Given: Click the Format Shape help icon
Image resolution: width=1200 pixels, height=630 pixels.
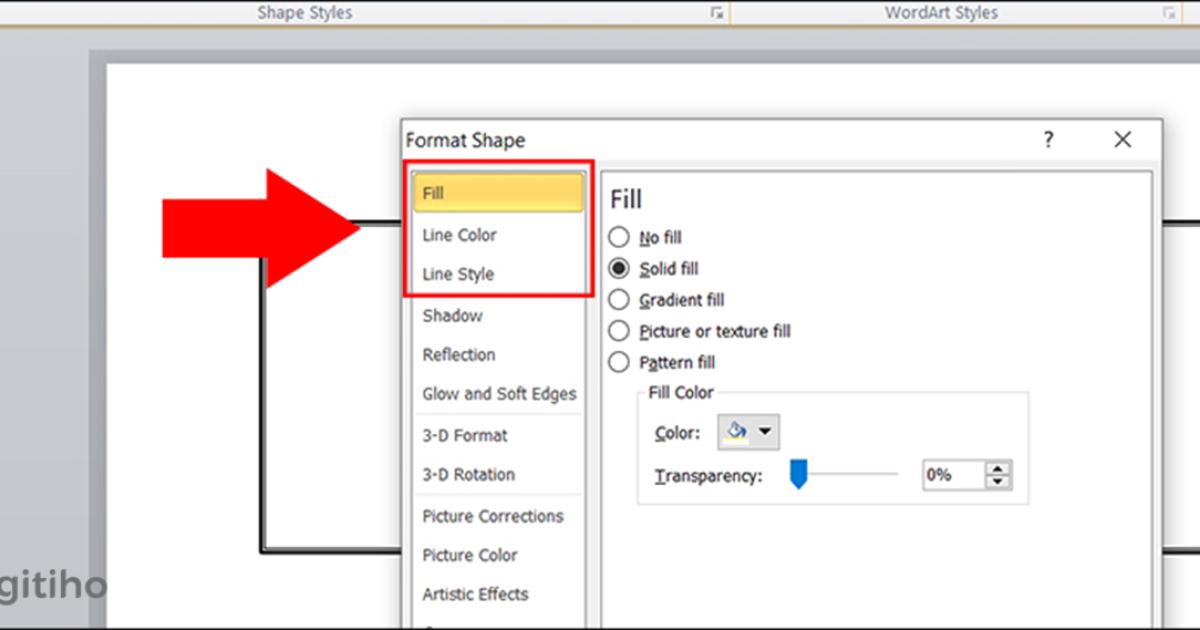Looking at the screenshot, I should (1048, 140).
